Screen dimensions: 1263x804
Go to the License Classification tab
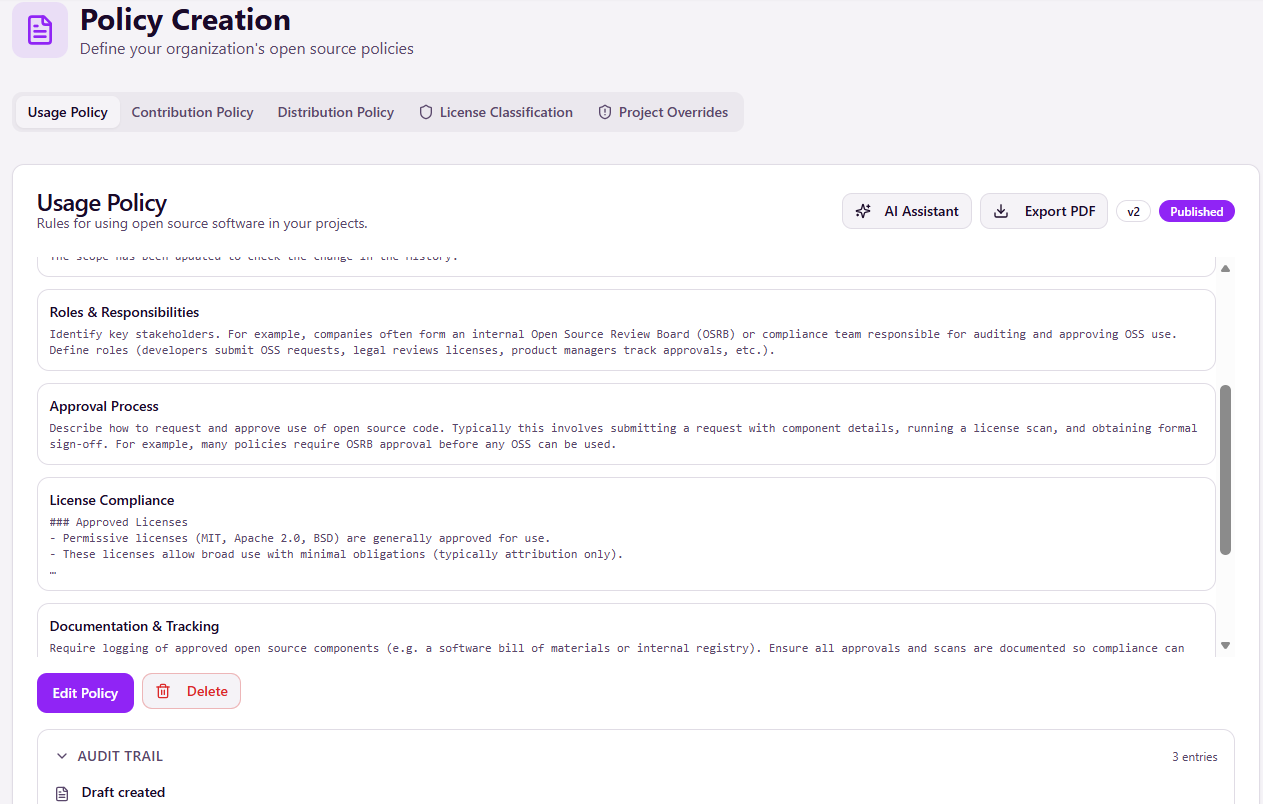tap(496, 112)
